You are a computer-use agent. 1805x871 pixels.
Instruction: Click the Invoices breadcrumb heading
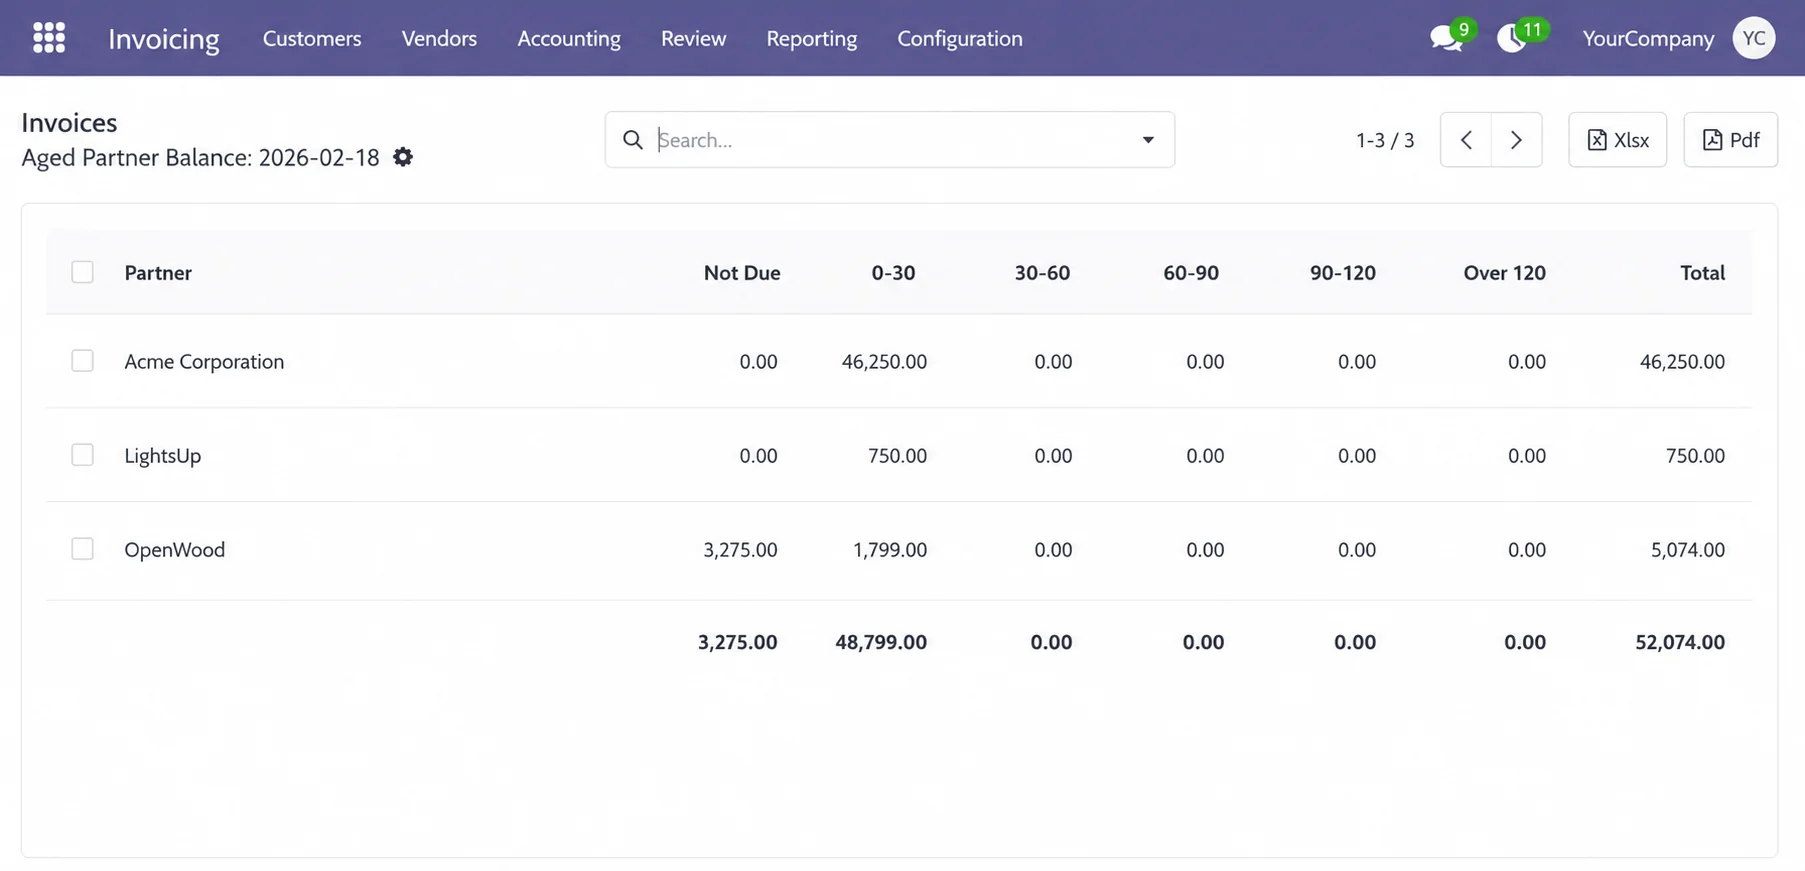click(x=69, y=122)
